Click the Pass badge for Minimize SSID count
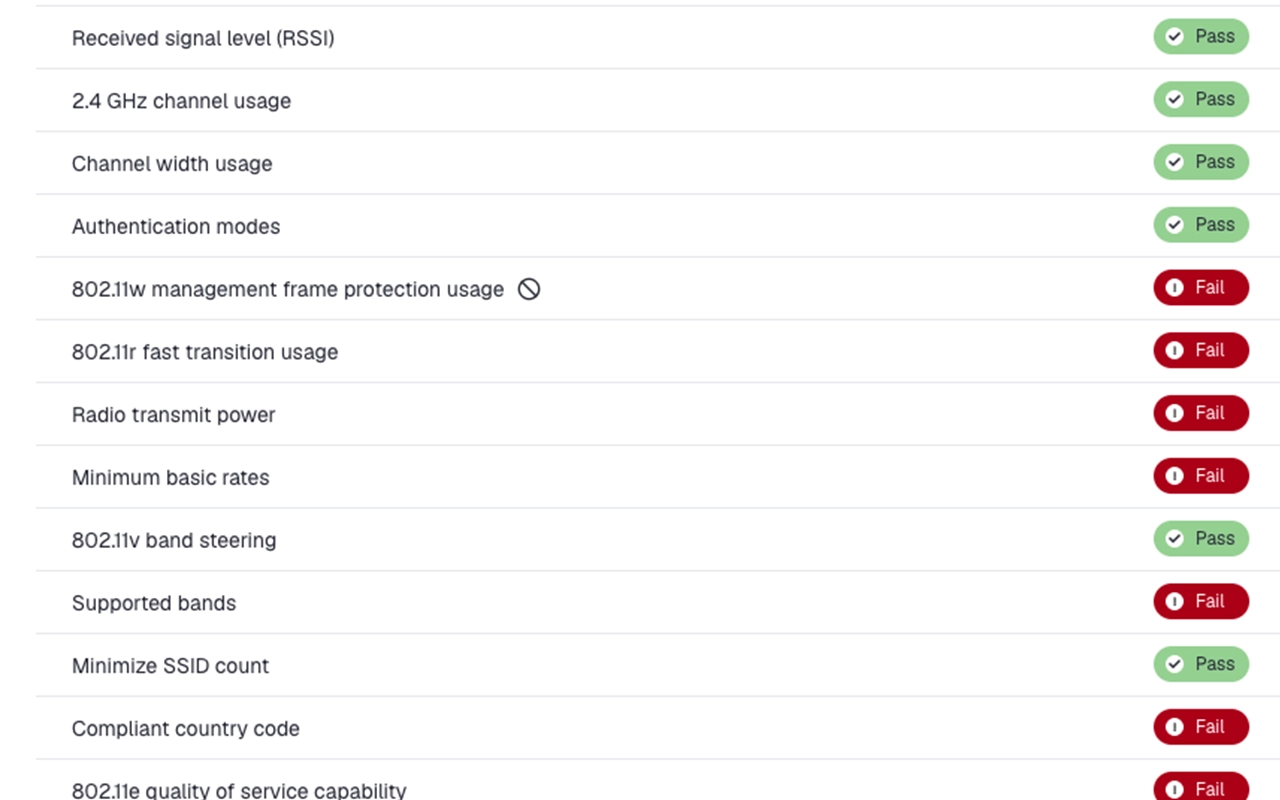The height and width of the screenshot is (800, 1280). tap(1201, 664)
